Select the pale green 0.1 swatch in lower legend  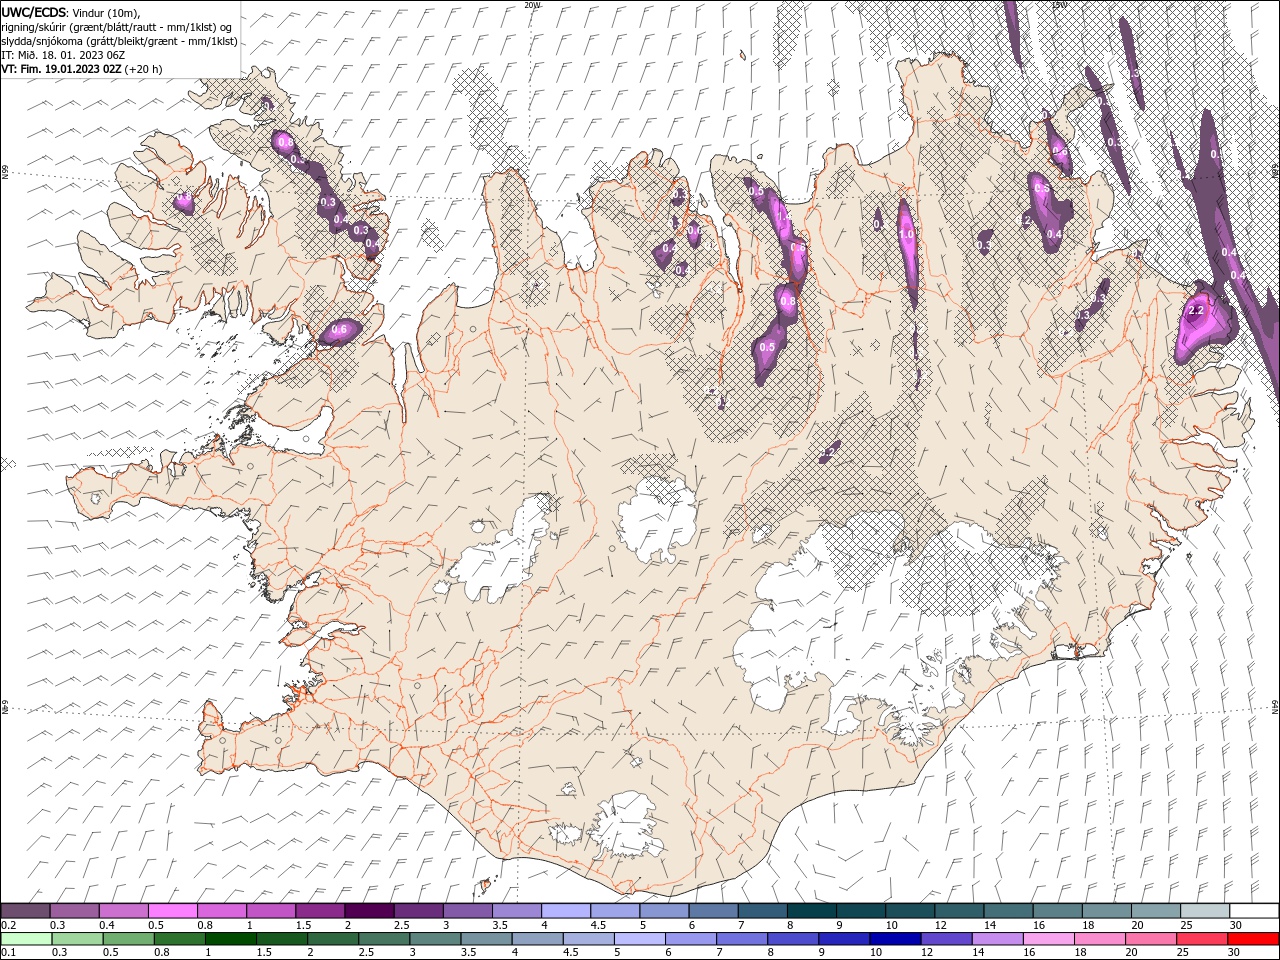coord(26,938)
